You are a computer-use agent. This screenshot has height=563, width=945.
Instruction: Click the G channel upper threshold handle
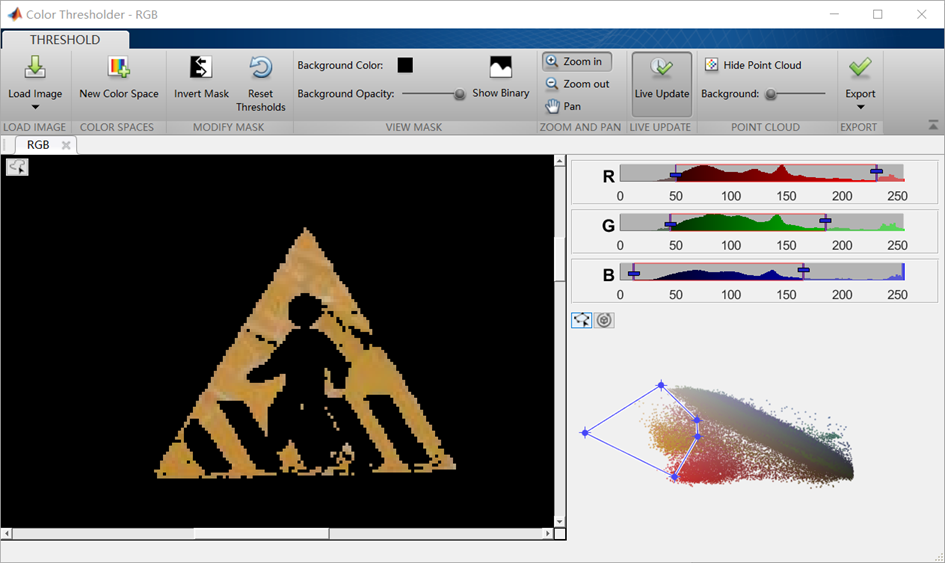[x=825, y=221]
